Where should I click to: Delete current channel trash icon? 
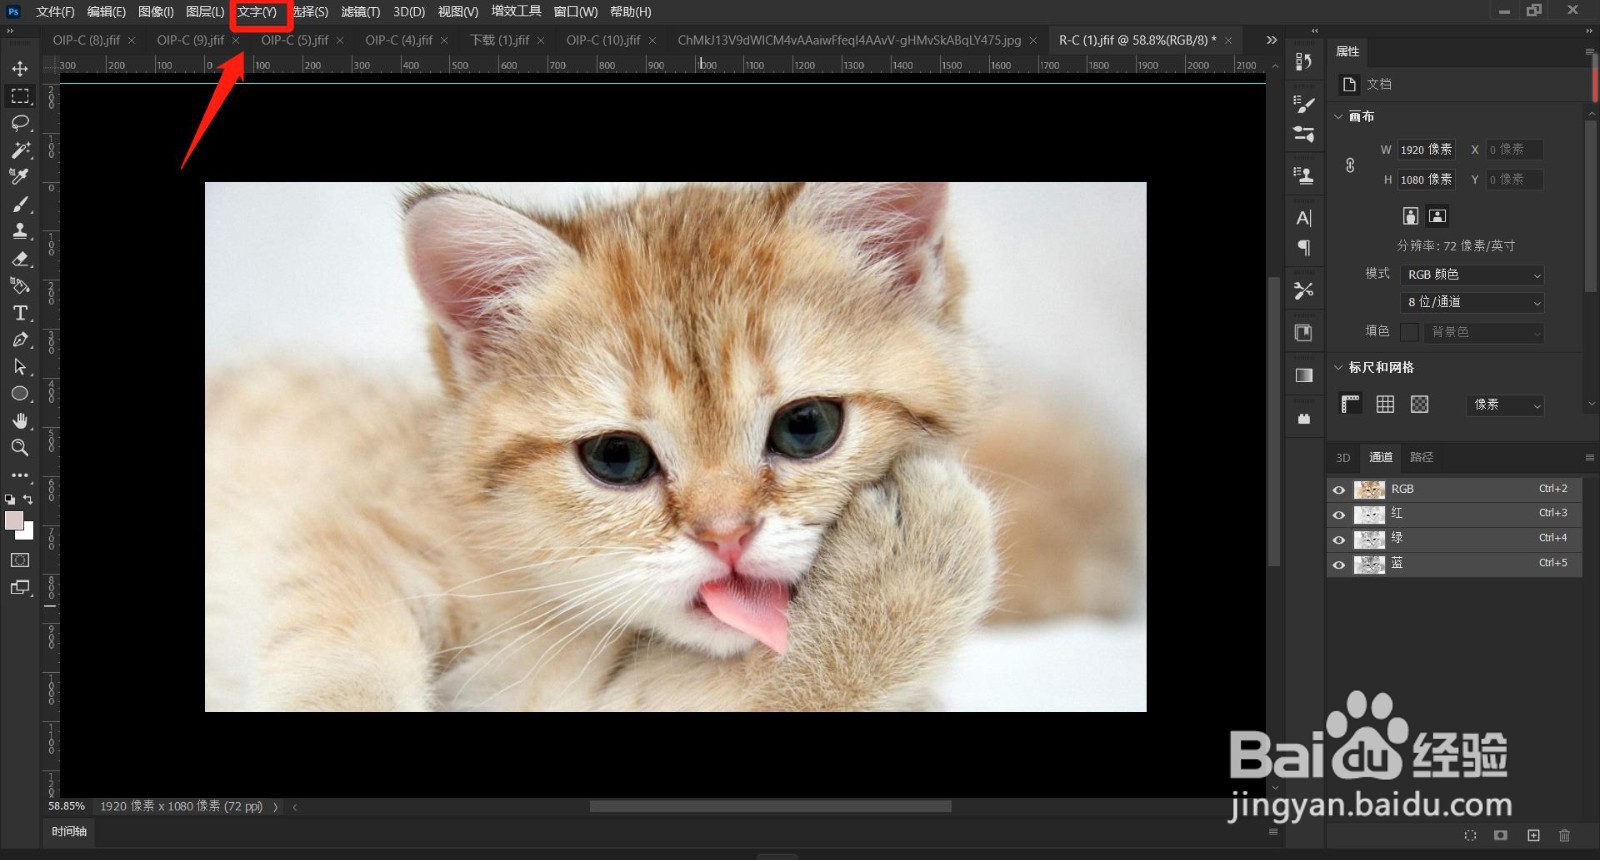pyautogui.click(x=1565, y=835)
